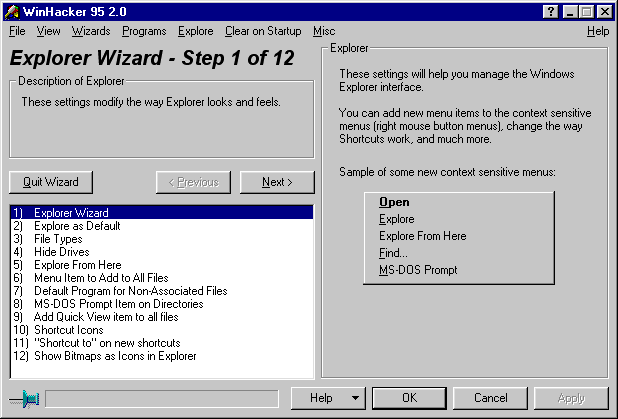Select '10) Shortcut Icons' list row
The width and height of the screenshot is (618, 419).
(162, 330)
